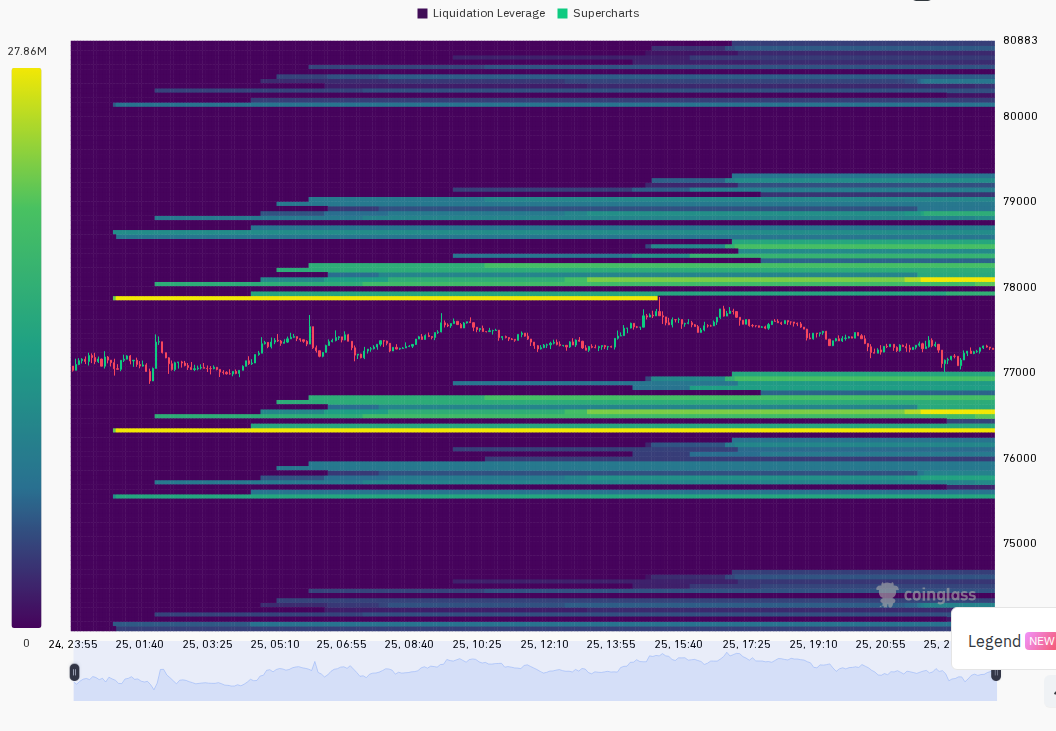Open the Legend panel
1056x731 pixels.
click(x=994, y=641)
